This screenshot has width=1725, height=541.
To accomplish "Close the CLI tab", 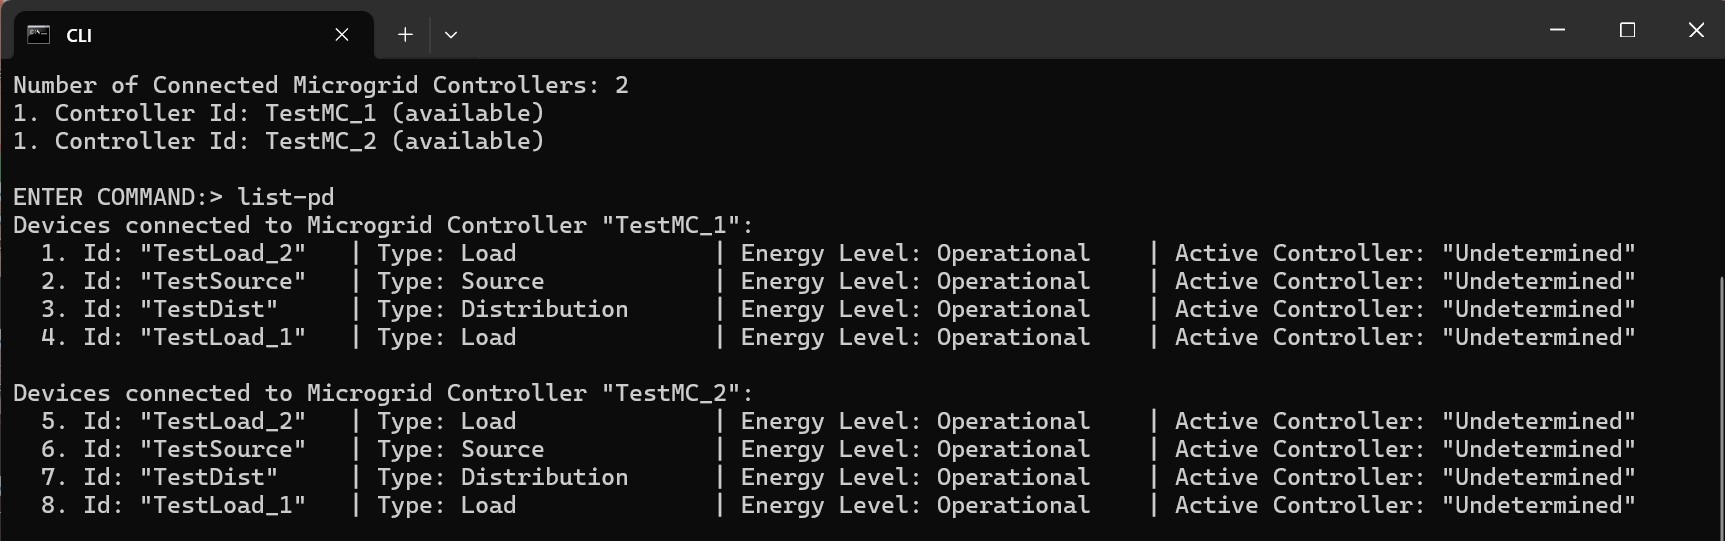I will [x=342, y=35].
